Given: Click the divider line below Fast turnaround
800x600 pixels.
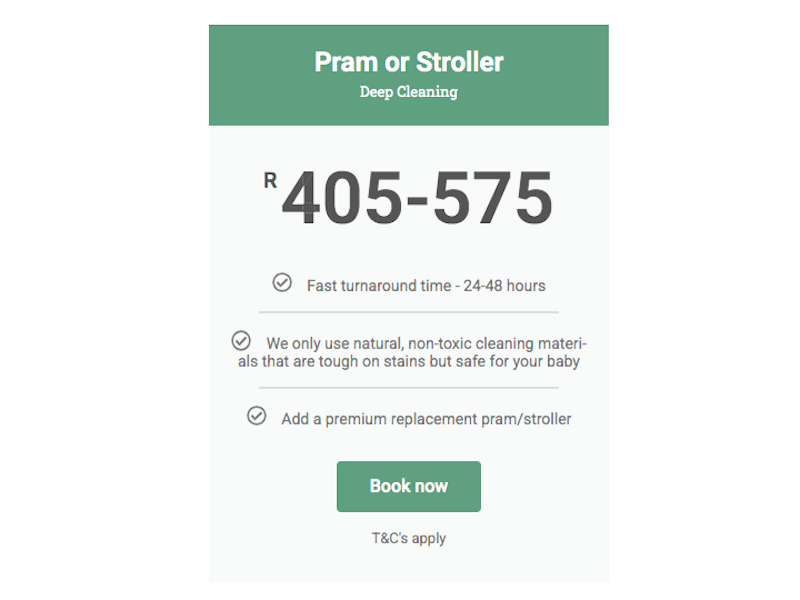Looking at the screenshot, I should [409, 313].
